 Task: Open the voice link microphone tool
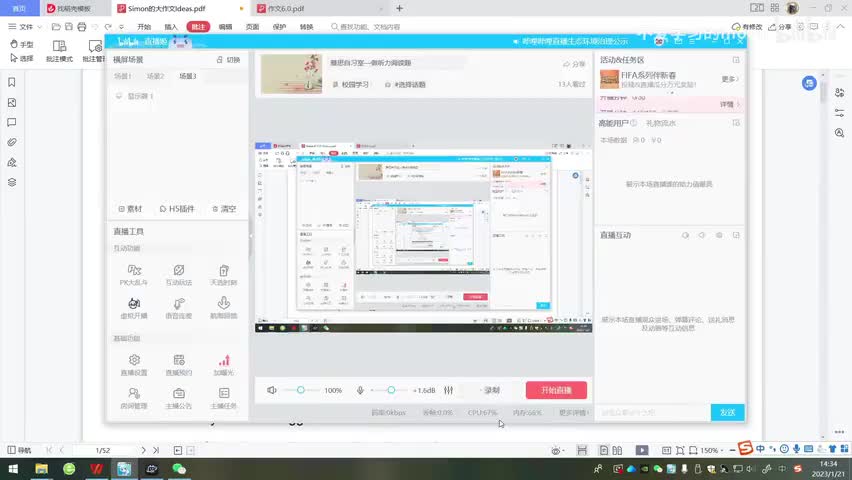coord(179,308)
